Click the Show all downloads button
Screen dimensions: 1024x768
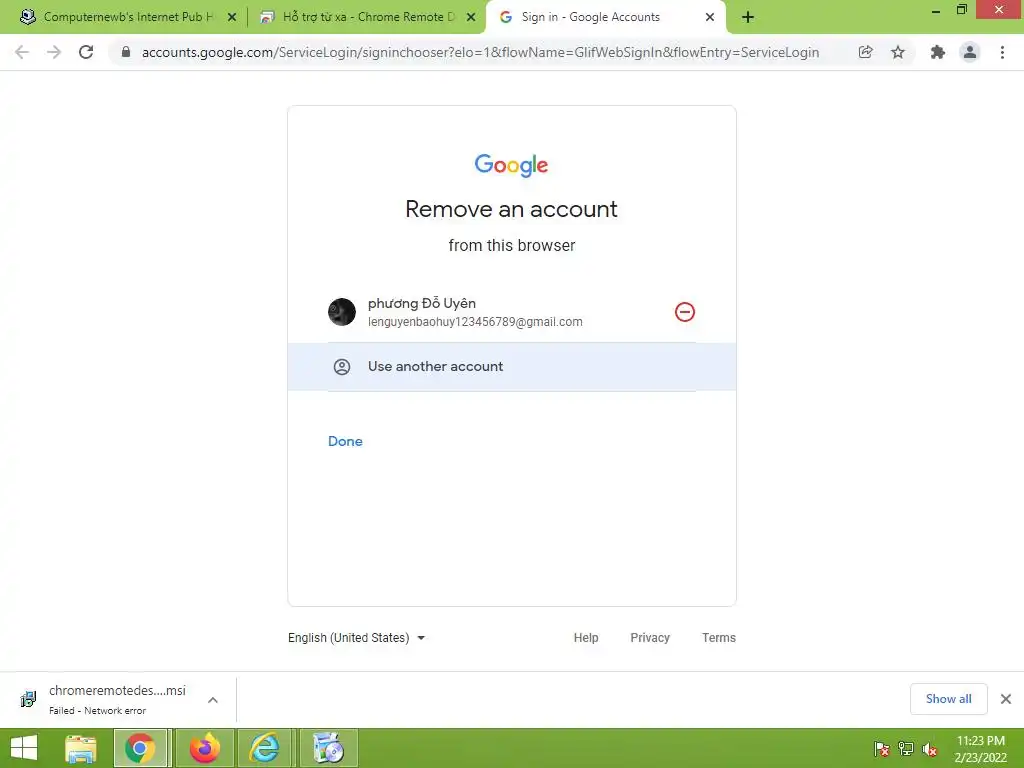click(948, 699)
